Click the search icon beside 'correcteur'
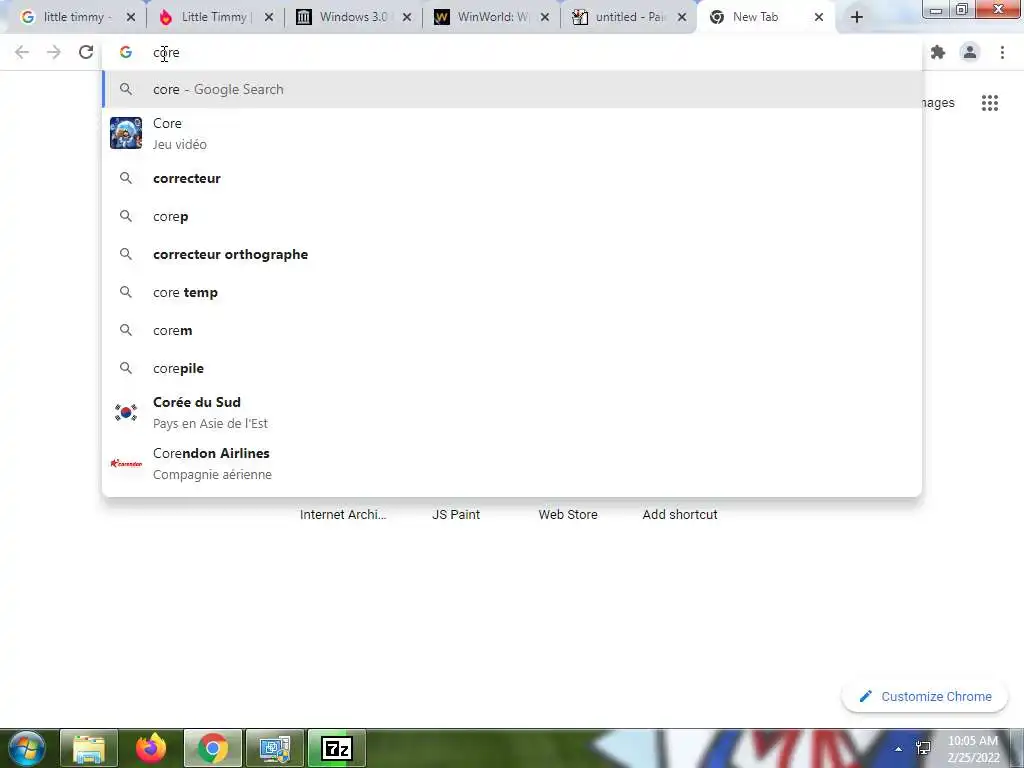The width and height of the screenshot is (1024, 768). pos(126,178)
